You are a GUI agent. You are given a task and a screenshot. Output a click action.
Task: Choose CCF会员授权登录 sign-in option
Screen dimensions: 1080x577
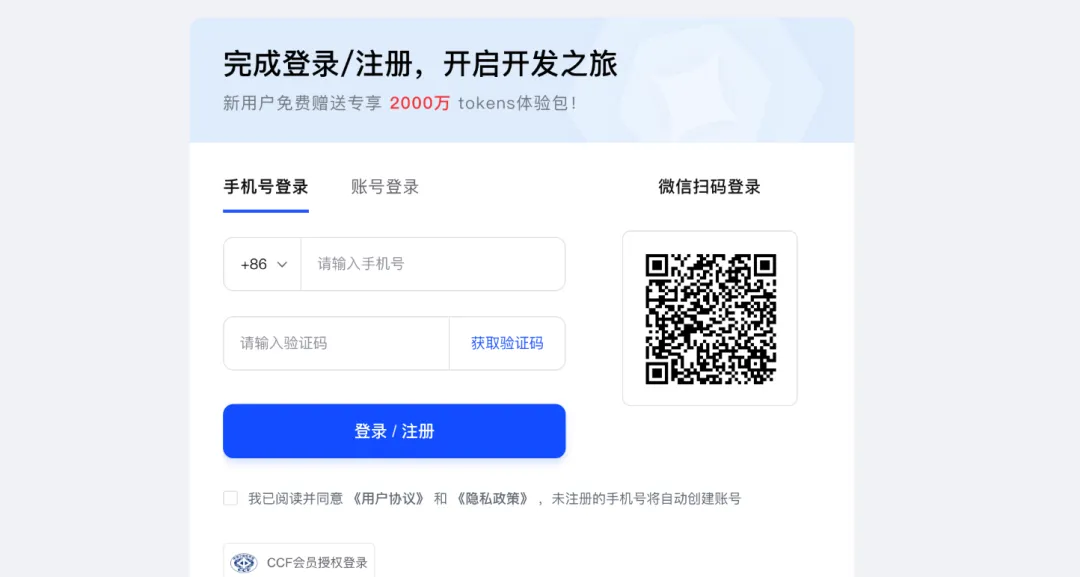pyautogui.click(x=299, y=562)
